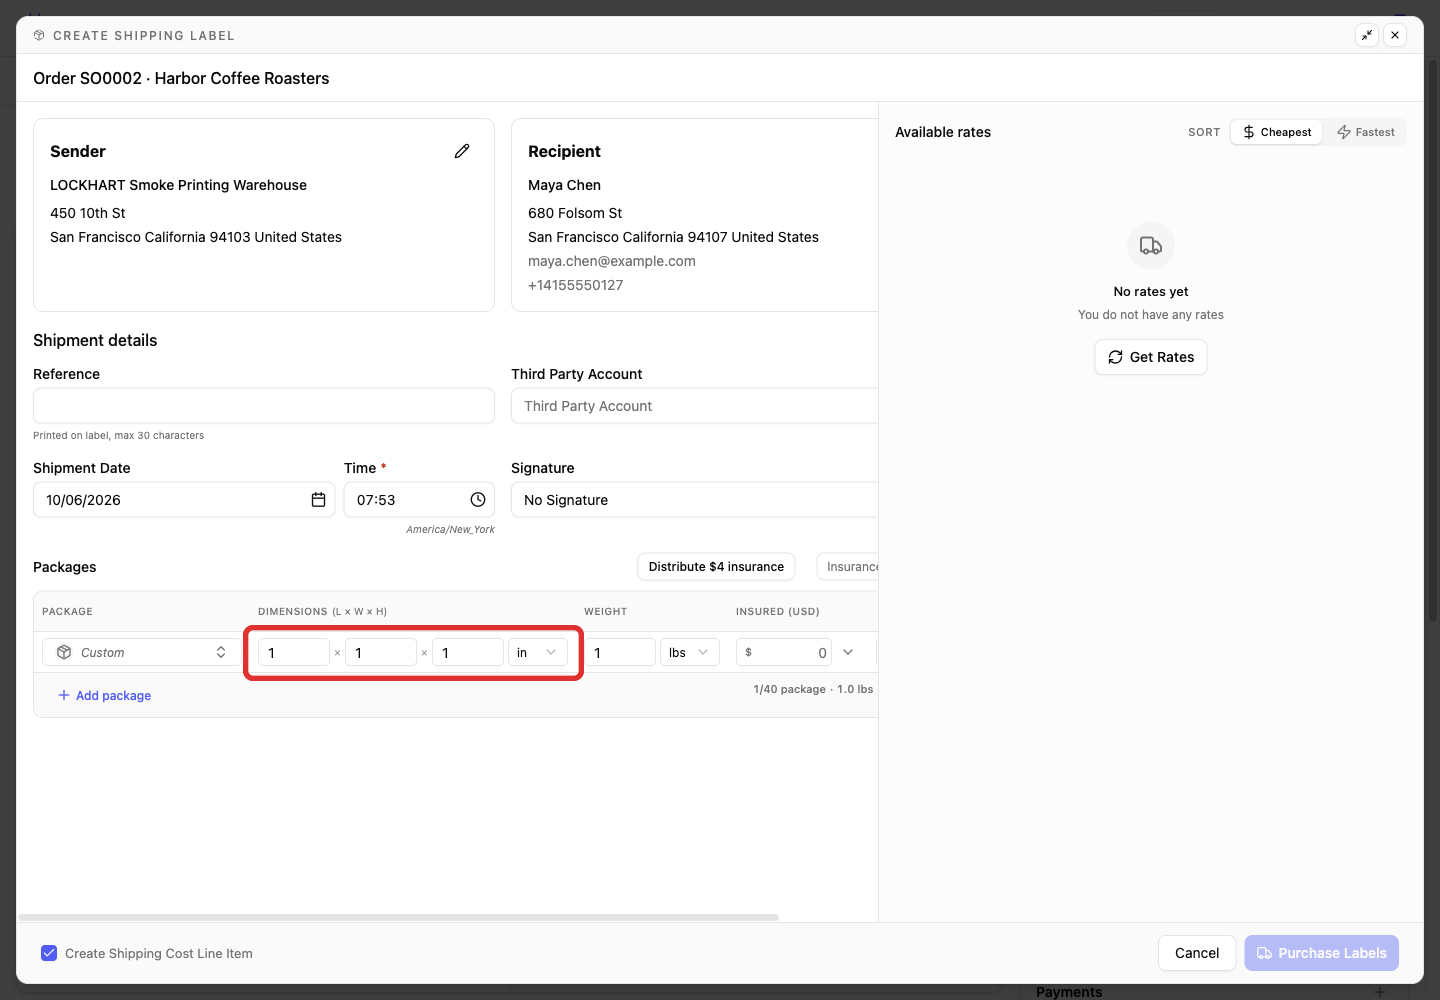Screen dimensions: 1440x1000
Task: Open the Signature dropdown
Action: (x=695, y=500)
